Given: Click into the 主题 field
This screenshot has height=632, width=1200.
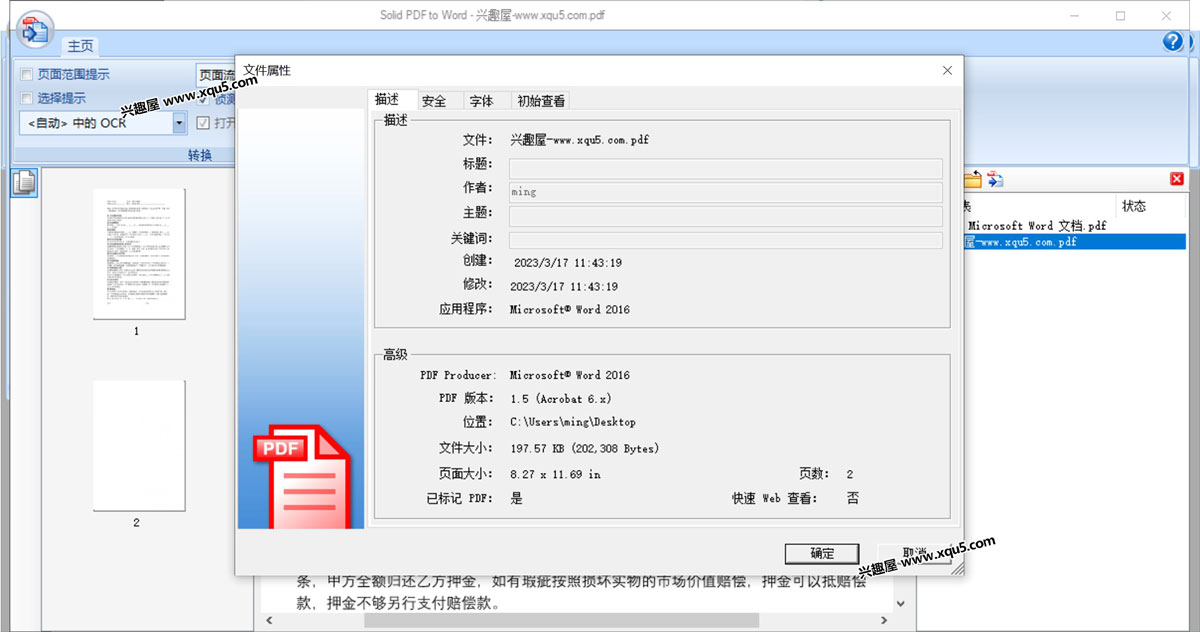Looking at the screenshot, I should tap(726, 216).
